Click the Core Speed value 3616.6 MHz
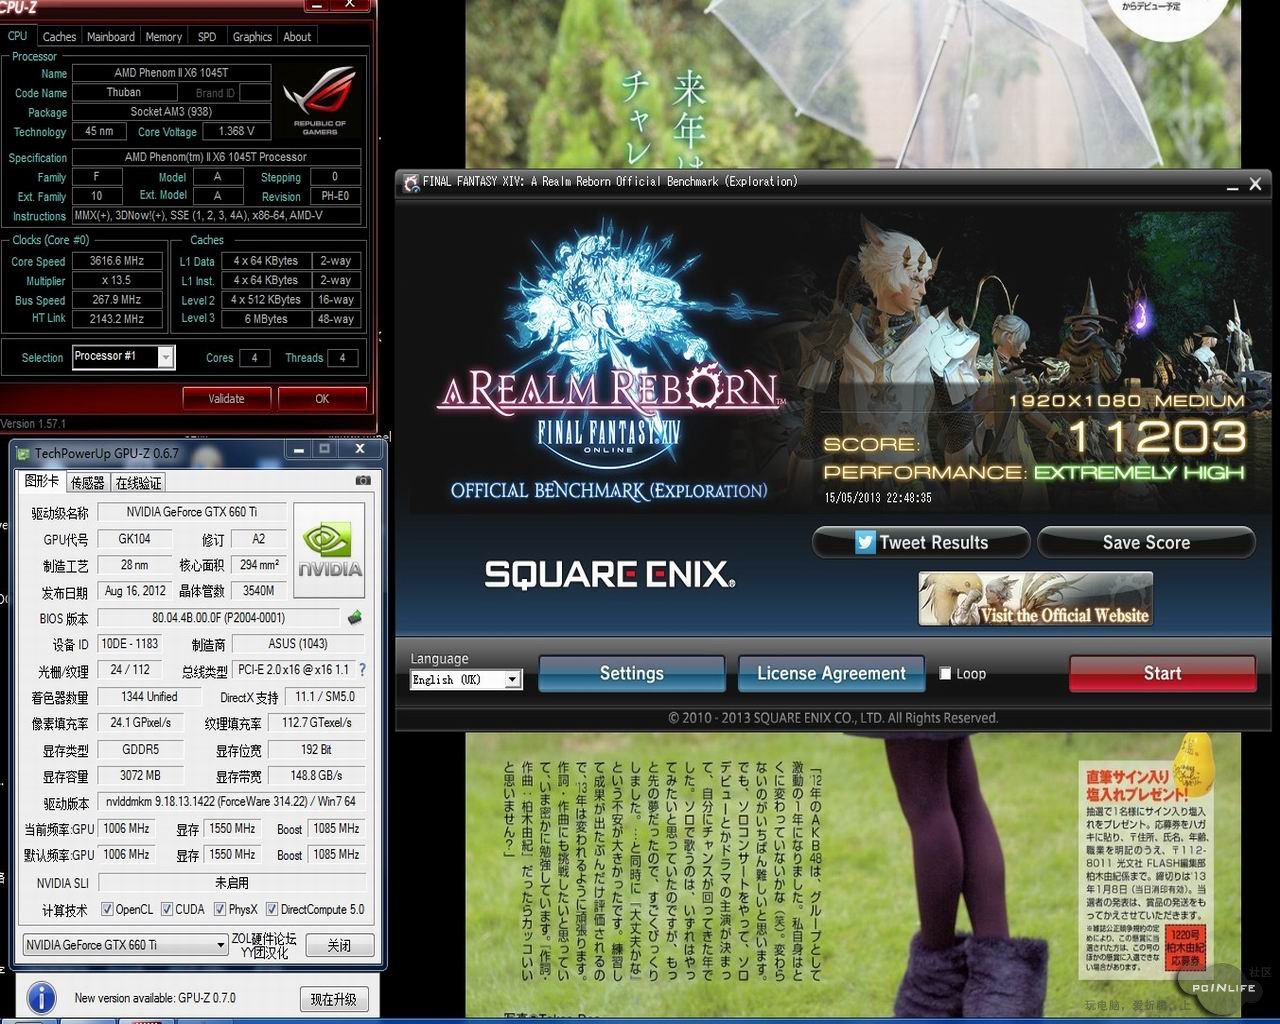 (117, 261)
